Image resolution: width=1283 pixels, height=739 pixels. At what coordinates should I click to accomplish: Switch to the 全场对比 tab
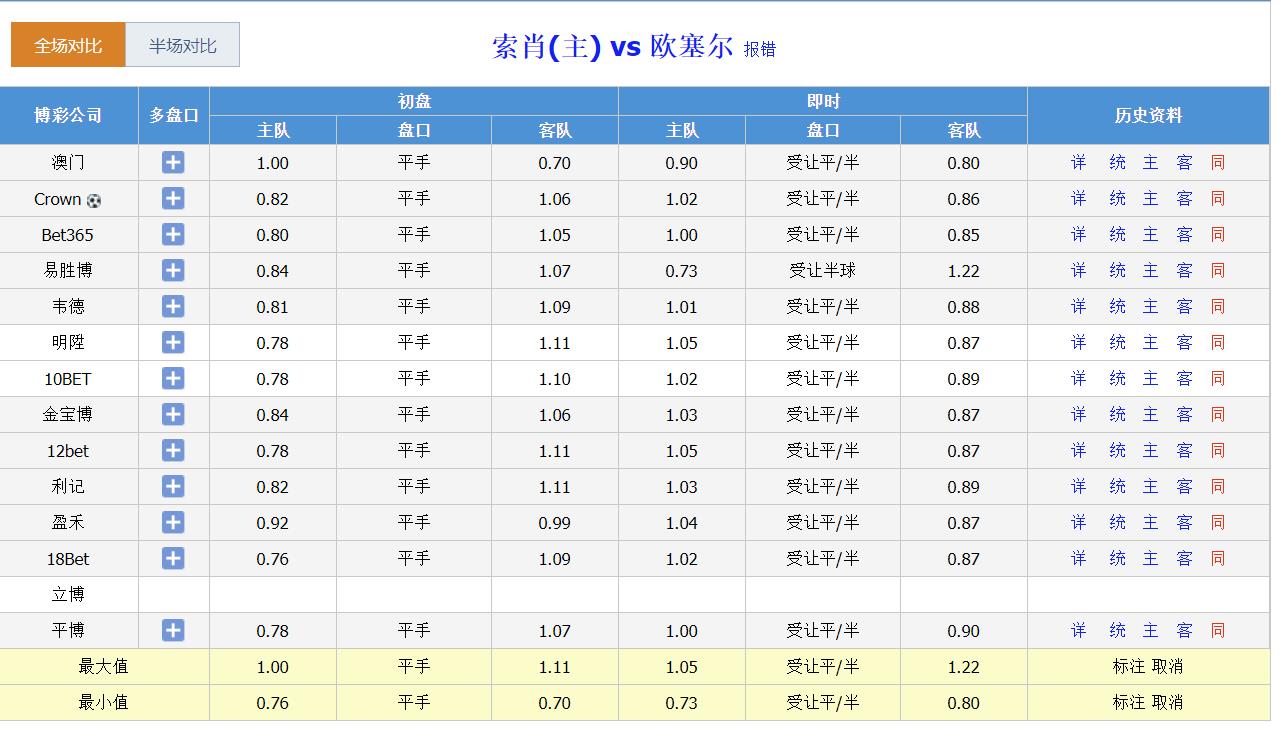tap(68, 45)
